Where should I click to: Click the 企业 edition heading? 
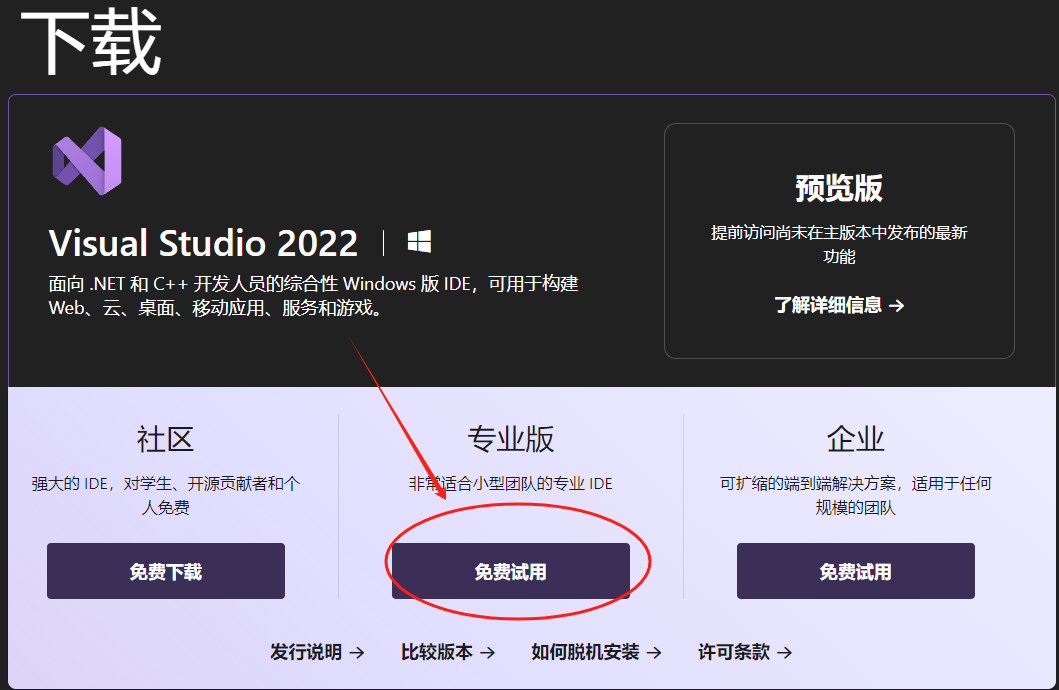[x=856, y=440]
